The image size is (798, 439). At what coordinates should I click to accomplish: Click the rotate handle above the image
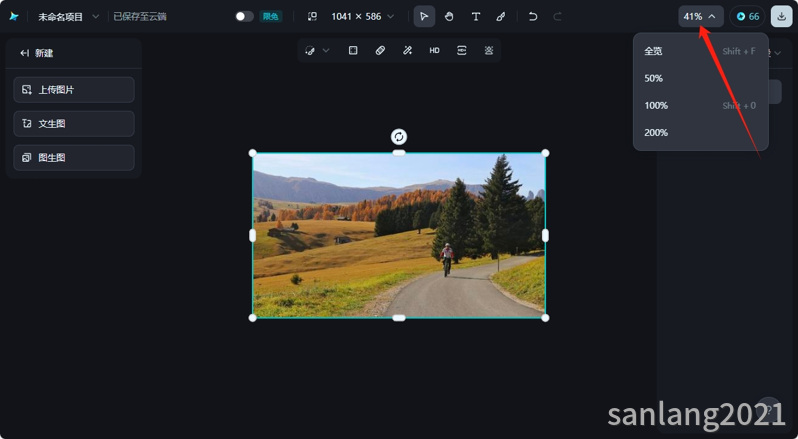(x=399, y=137)
